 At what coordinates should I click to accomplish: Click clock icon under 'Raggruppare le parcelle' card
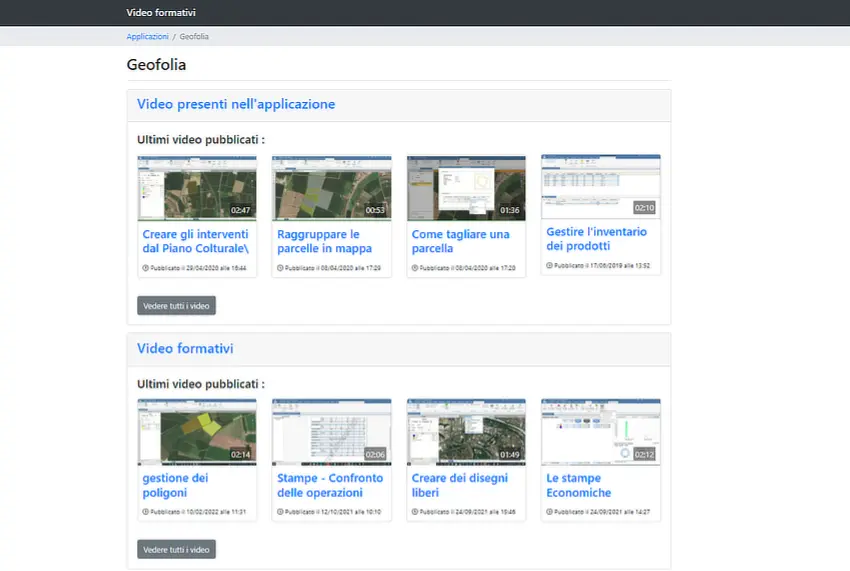[x=280, y=268]
